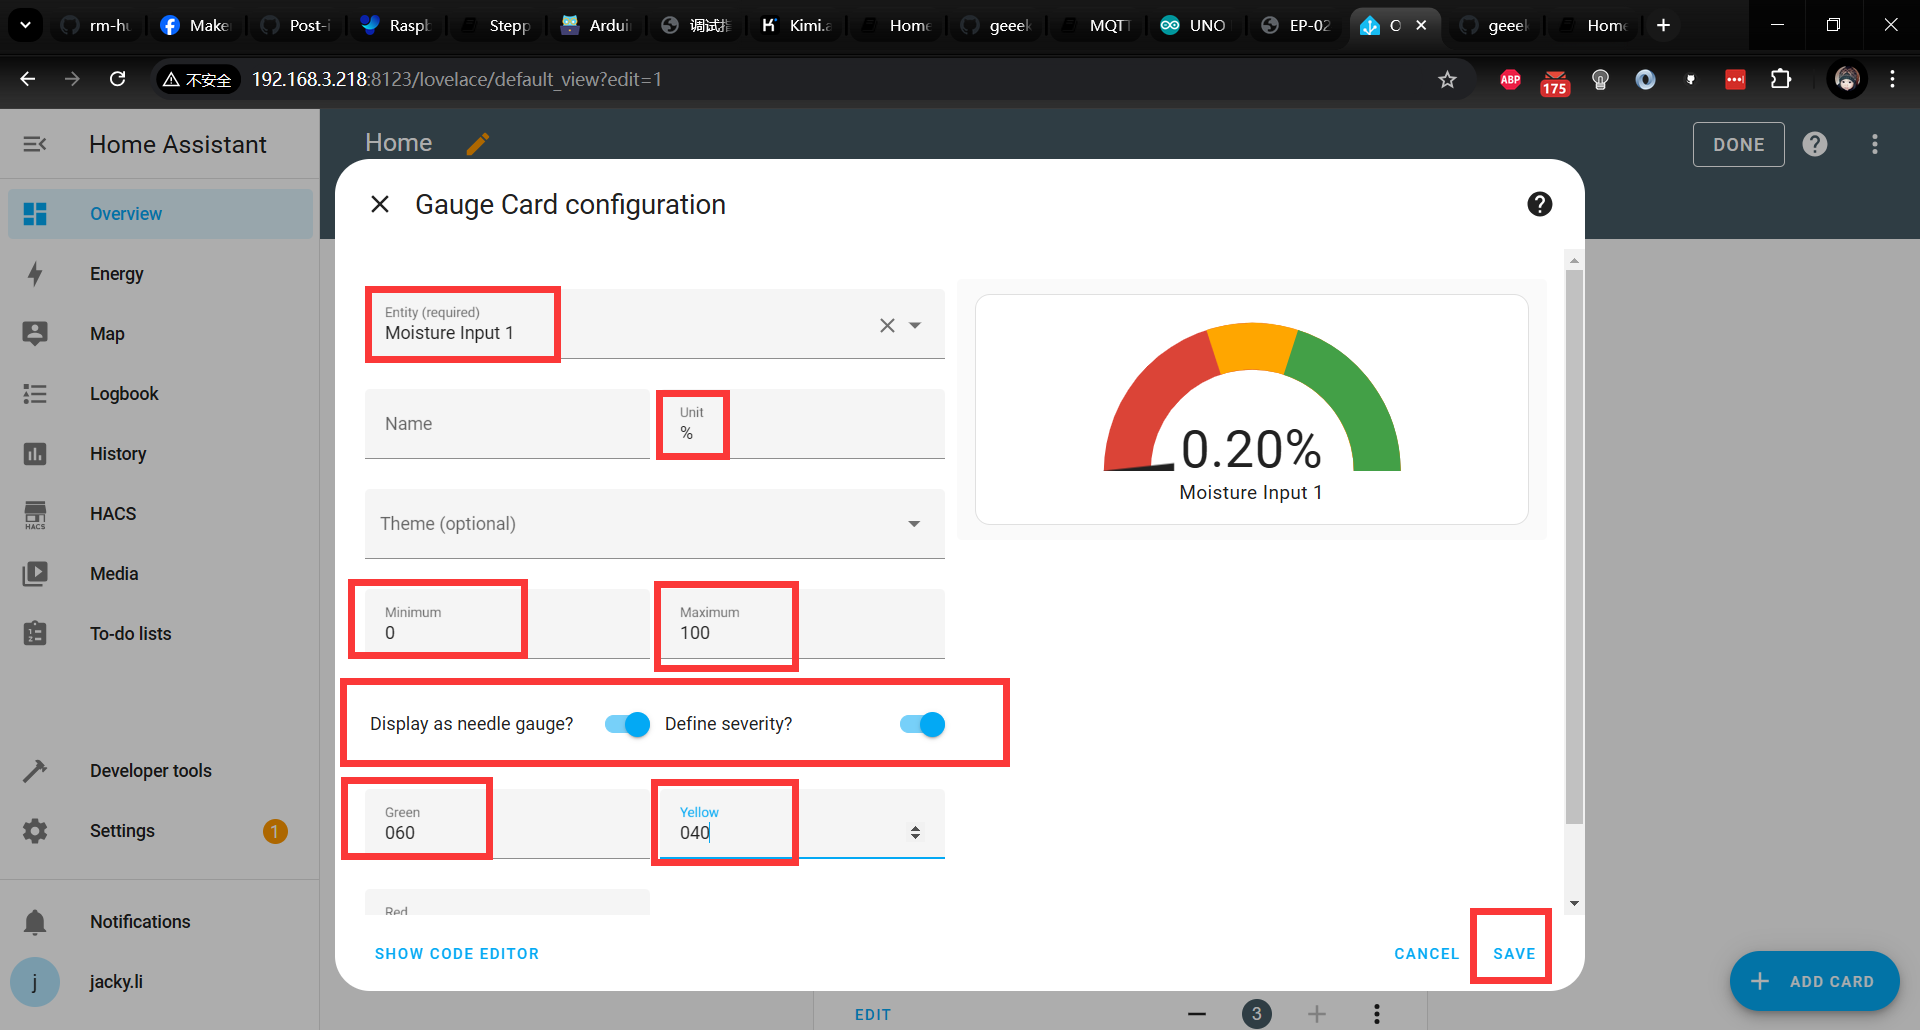Click the Settings notification badge
The width and height of the screenshot is (1920, 1030).
pyautogui.click(x=275, y=831)
